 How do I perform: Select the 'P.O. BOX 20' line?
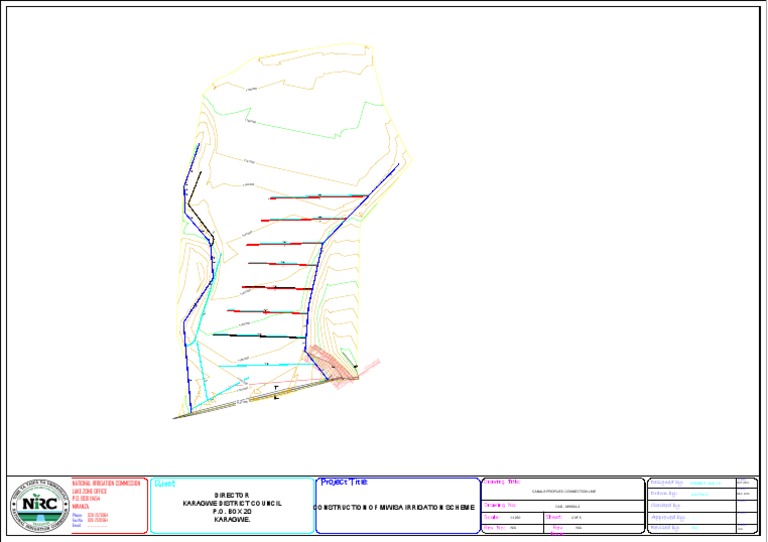232,511
